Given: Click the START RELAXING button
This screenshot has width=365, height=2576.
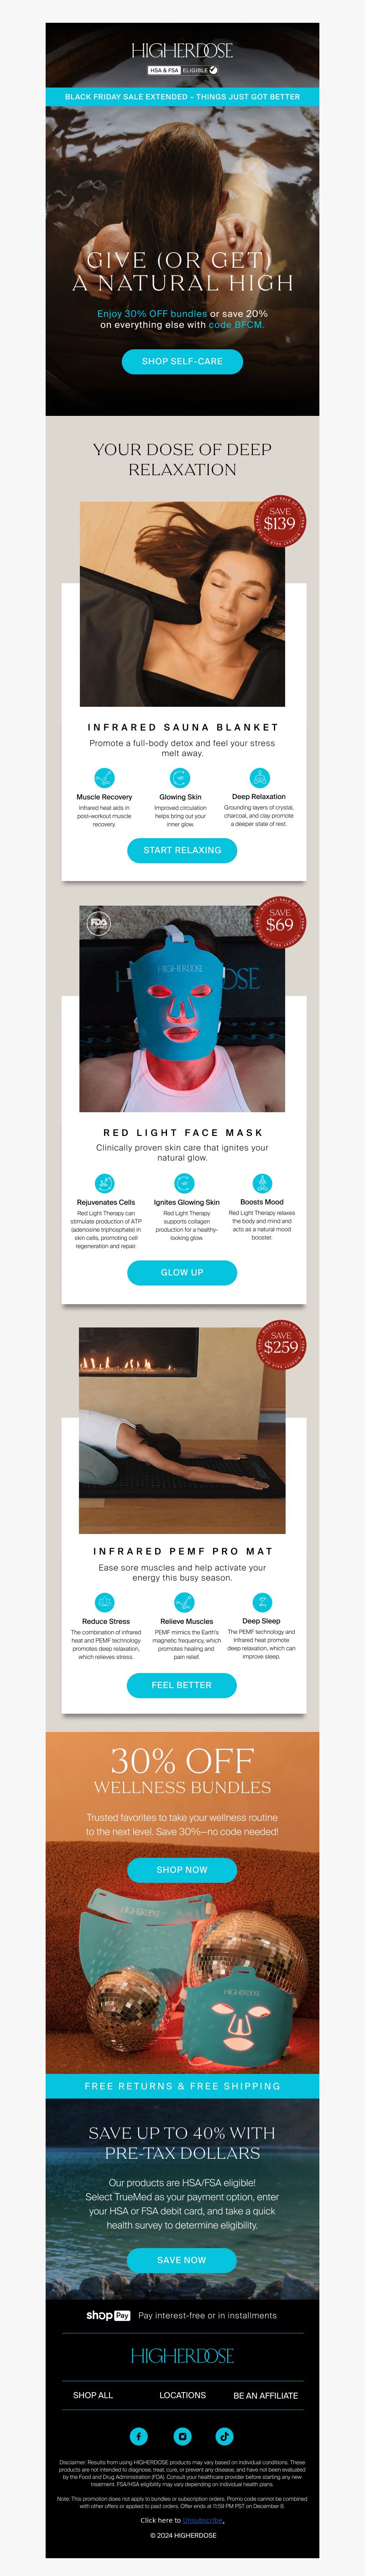Looking at the screenshot, I should (182, 850).
